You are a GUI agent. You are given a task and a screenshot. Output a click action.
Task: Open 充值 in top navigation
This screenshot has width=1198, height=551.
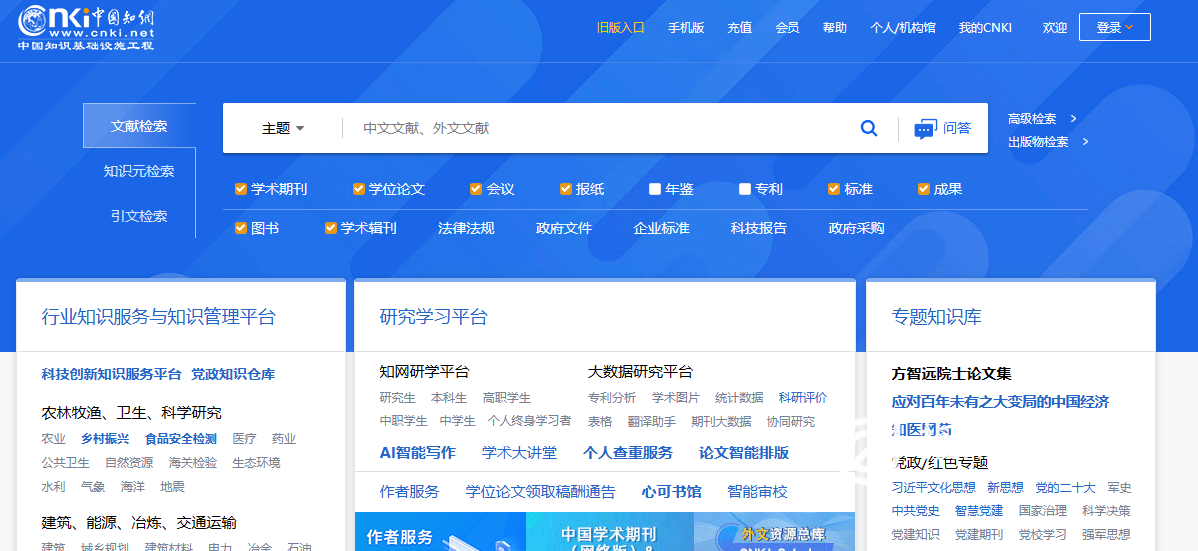(740, 28)
